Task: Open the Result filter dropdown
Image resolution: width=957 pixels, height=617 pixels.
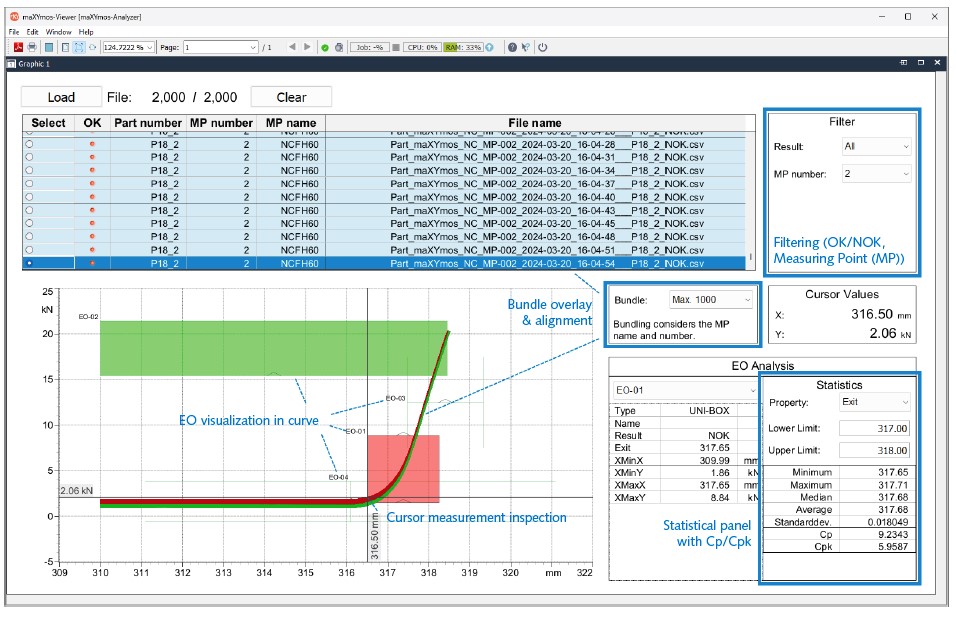Action: tap(876, 146)
